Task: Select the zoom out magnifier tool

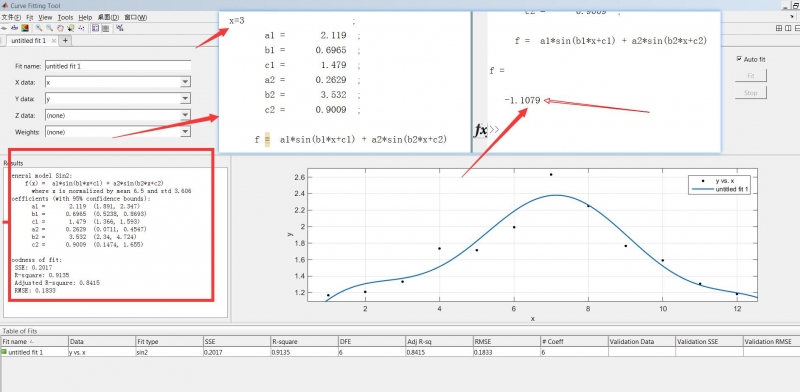Action: click(x=49, y=28)
